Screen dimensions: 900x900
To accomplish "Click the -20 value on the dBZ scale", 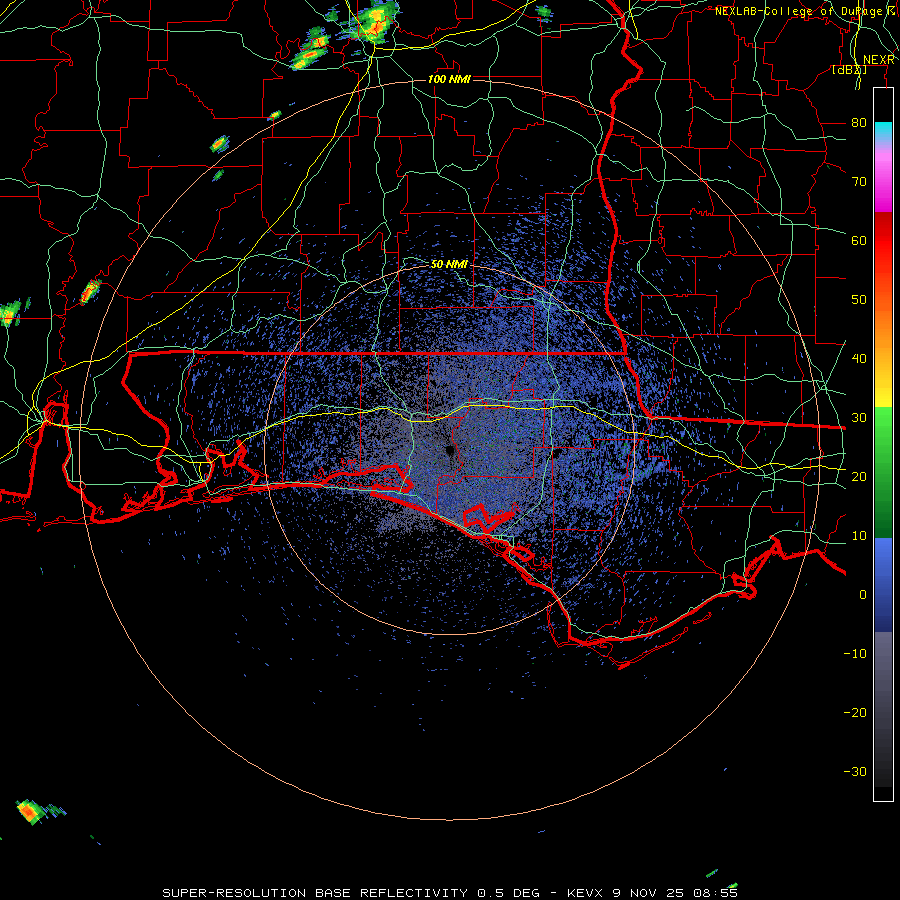I will coord(855,713).
